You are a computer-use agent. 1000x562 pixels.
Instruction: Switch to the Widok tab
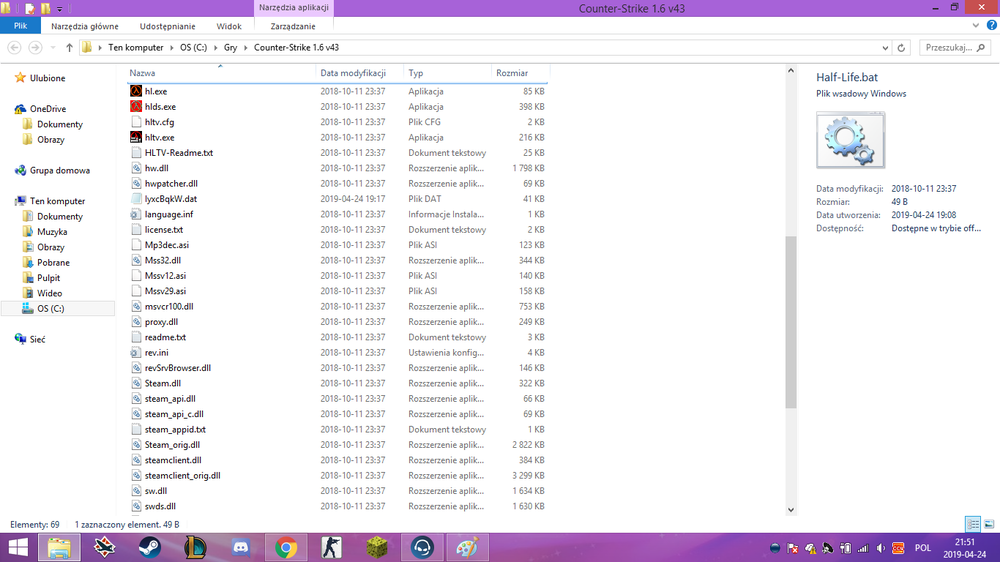(229, 26)
